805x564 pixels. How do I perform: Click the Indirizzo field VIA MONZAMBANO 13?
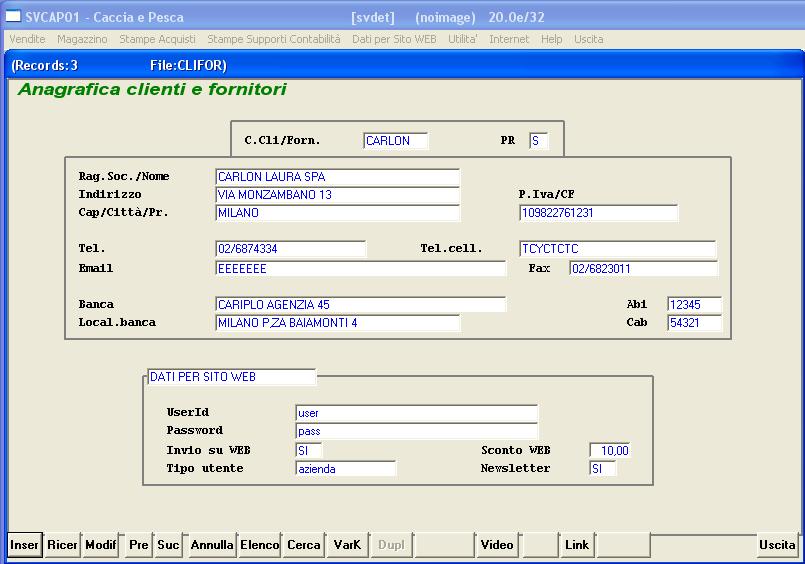[x=337, y=195]
